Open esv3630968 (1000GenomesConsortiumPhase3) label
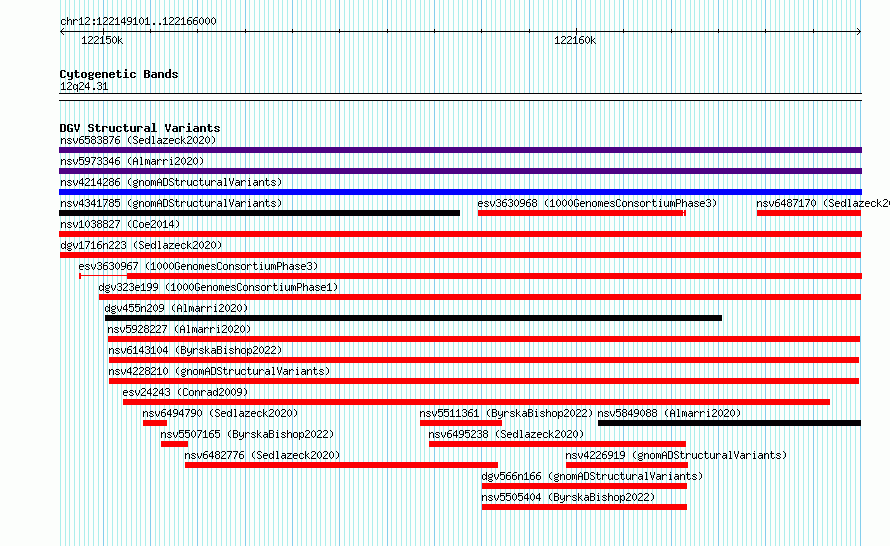The height and width of the screenshot is (546, 890). [x=597, y=203]
